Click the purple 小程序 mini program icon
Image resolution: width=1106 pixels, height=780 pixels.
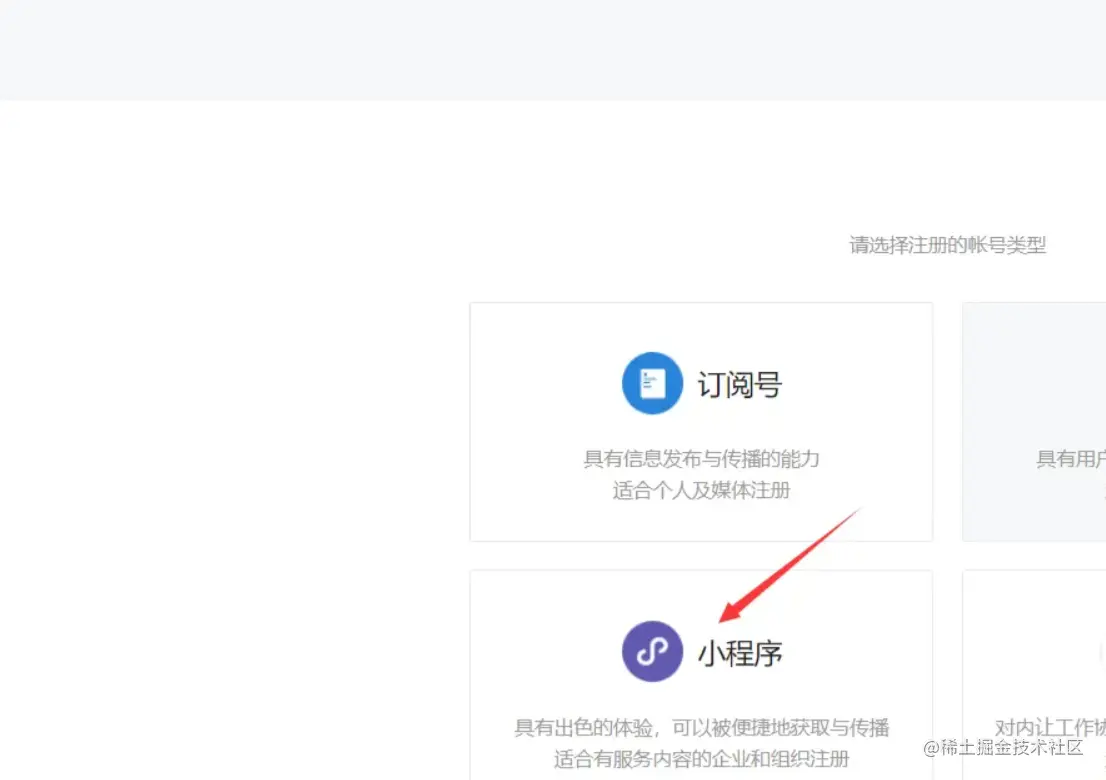[652, 652]
